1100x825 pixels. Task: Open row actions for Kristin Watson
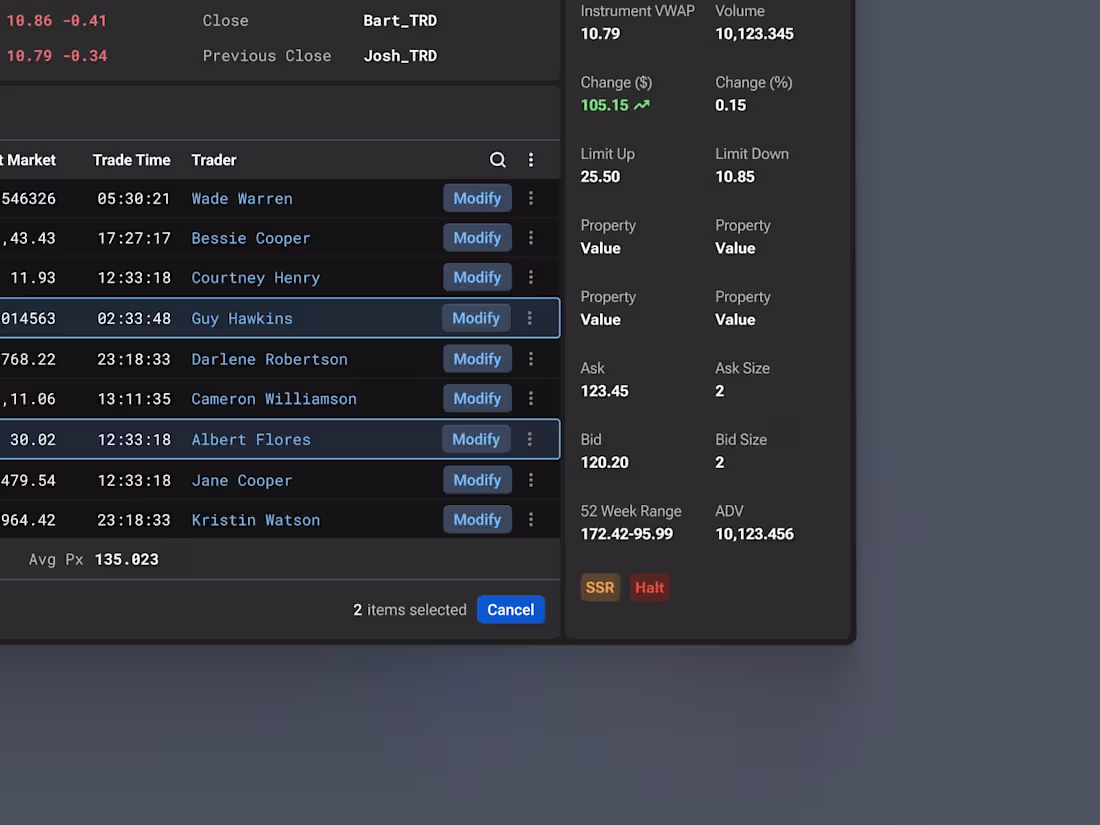530,519
